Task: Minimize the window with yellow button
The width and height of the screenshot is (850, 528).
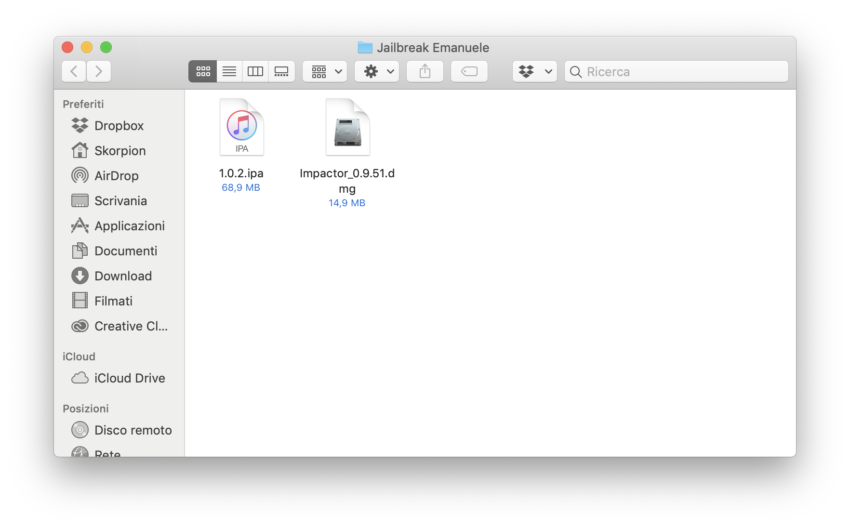Action: [x=87, y=47]
